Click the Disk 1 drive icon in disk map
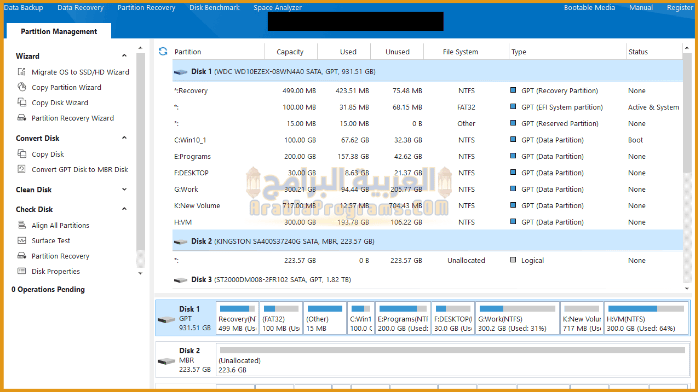Viewport: 698px width, 392px height. (166, 319)
